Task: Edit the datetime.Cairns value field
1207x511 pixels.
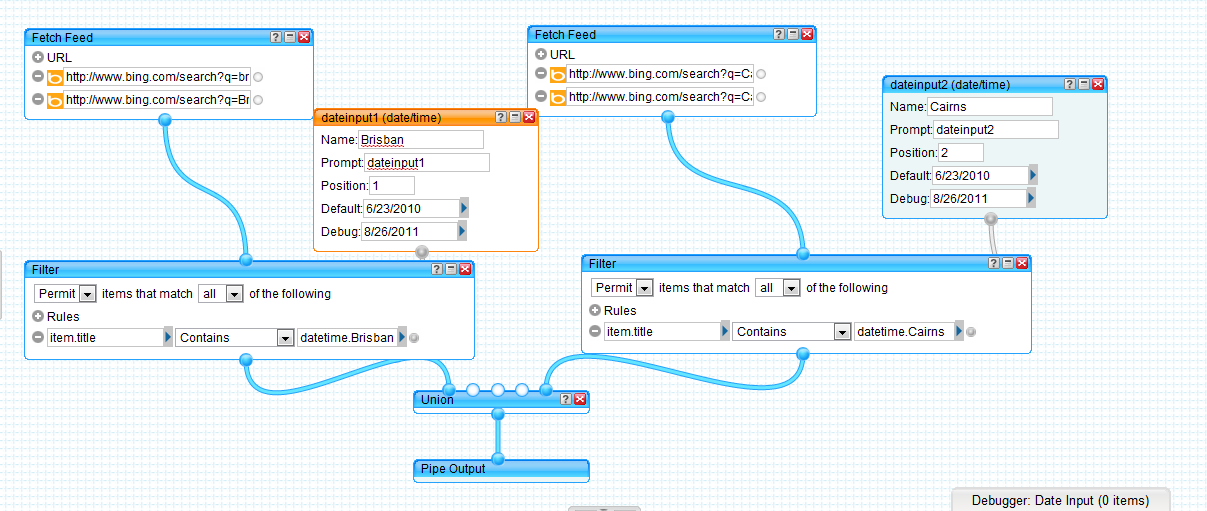Action: tap(904, 332)
